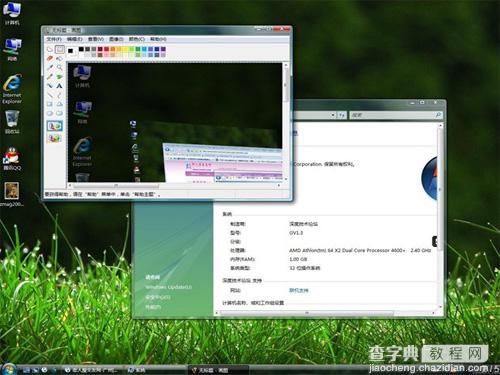Viewport: 500px width, 375px height.
Task: Select the Rectangle shape tool
Action: click(50, 104)
